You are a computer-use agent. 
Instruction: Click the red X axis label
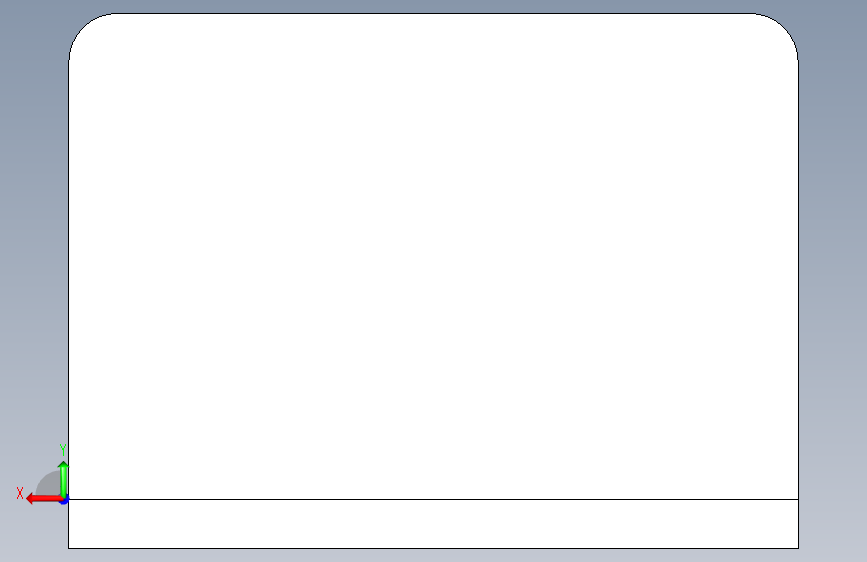(20, 493)
